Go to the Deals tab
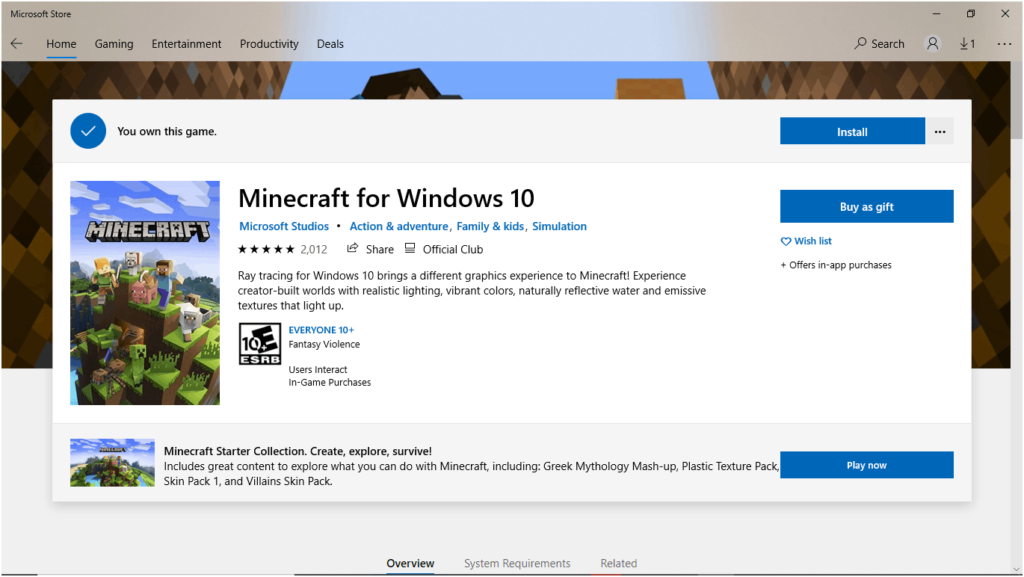1024x577 pixels. (330, 44)
